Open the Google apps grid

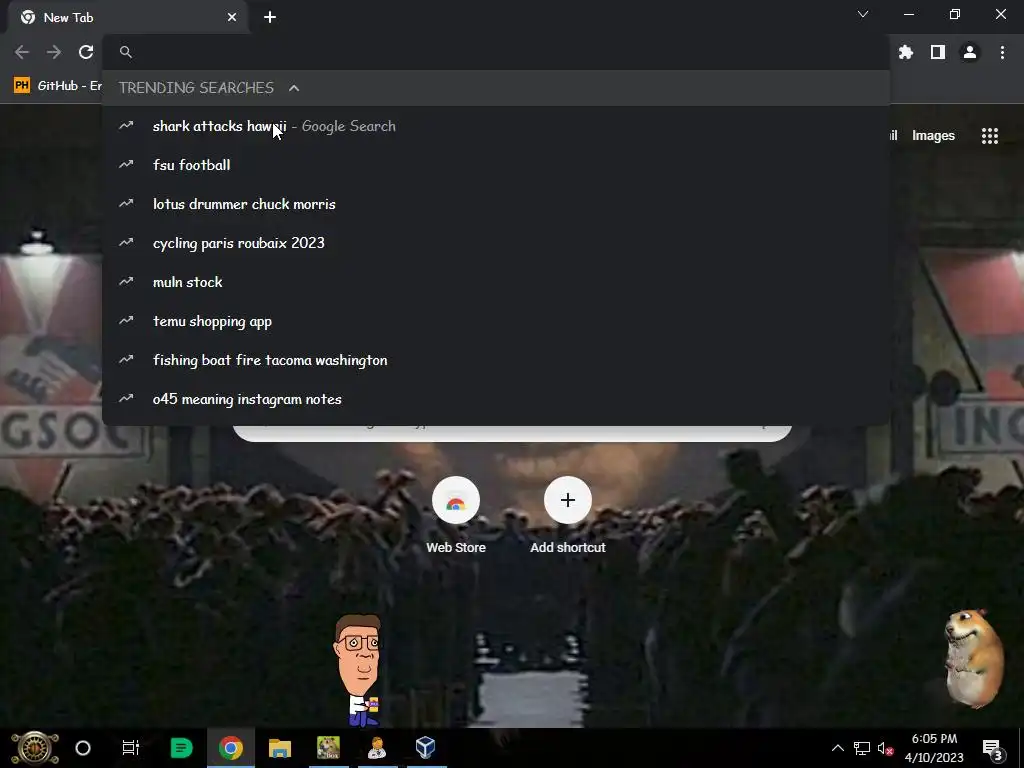coord(990,136)
